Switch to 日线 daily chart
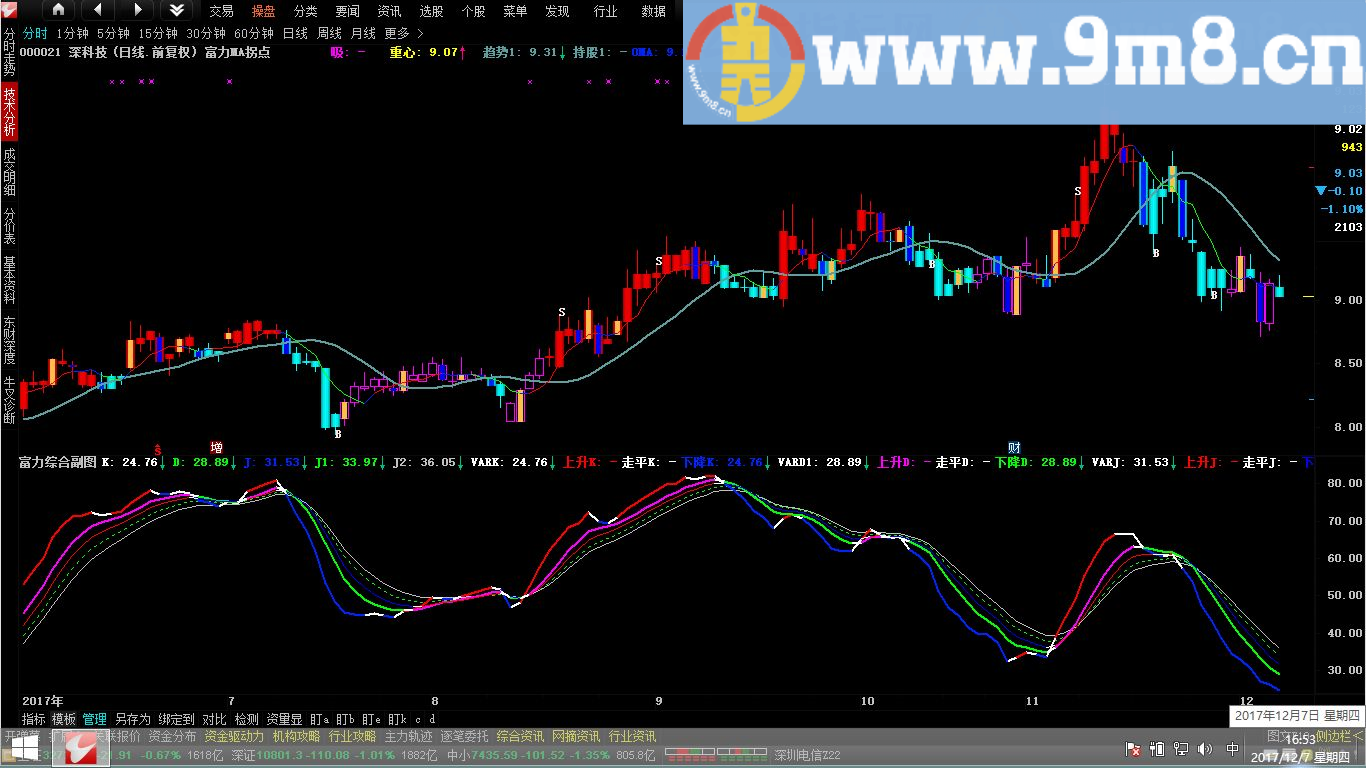This screenshot has width=1366, height=768. click(x=295, y=33)
